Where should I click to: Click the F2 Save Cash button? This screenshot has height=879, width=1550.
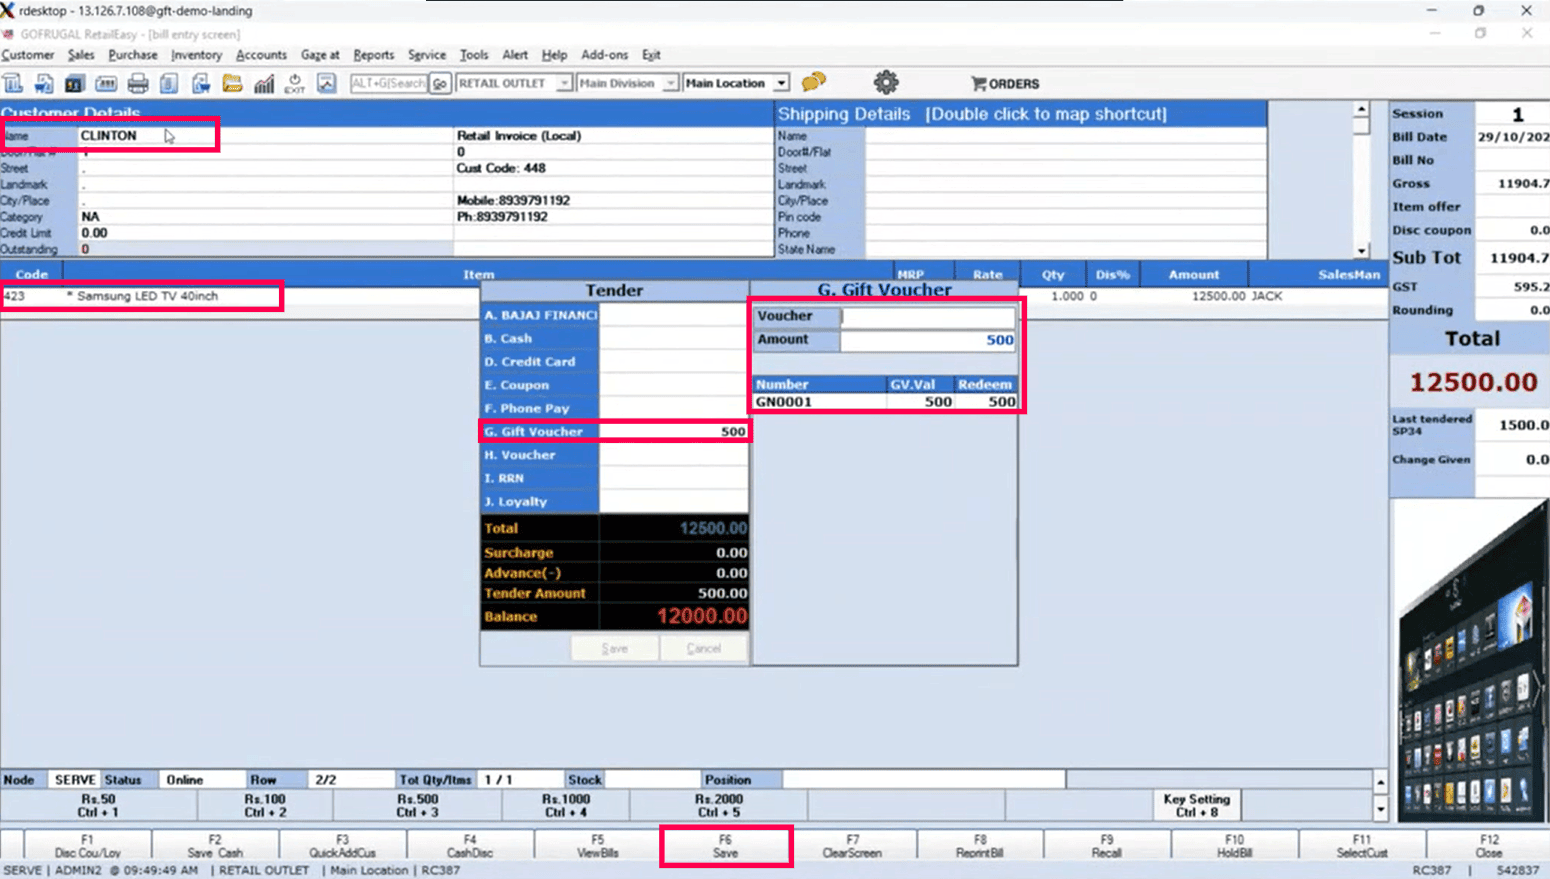[x=215, y=846]
